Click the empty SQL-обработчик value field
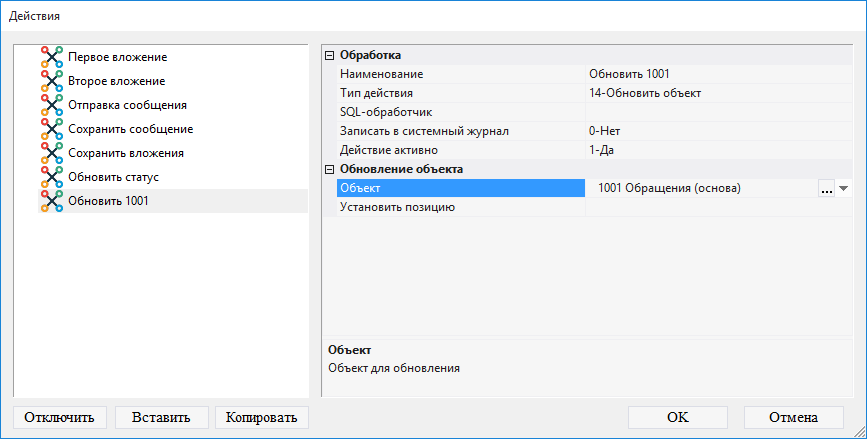 pos(715,112)
